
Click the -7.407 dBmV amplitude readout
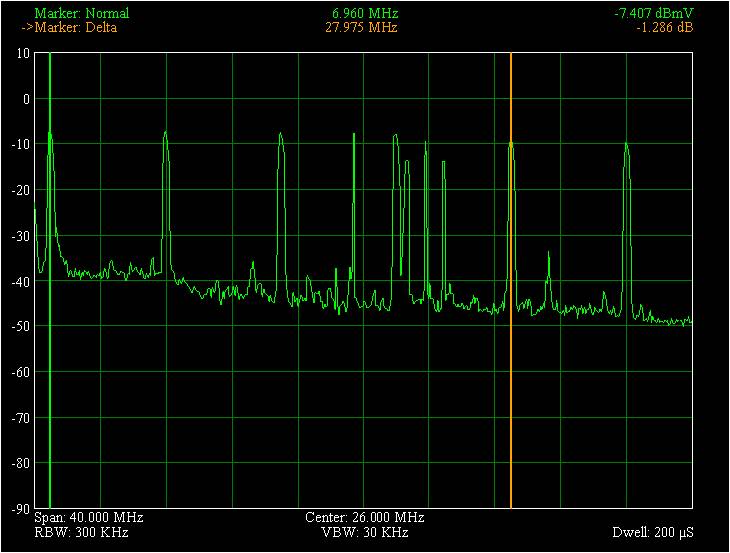click(654, 14)
